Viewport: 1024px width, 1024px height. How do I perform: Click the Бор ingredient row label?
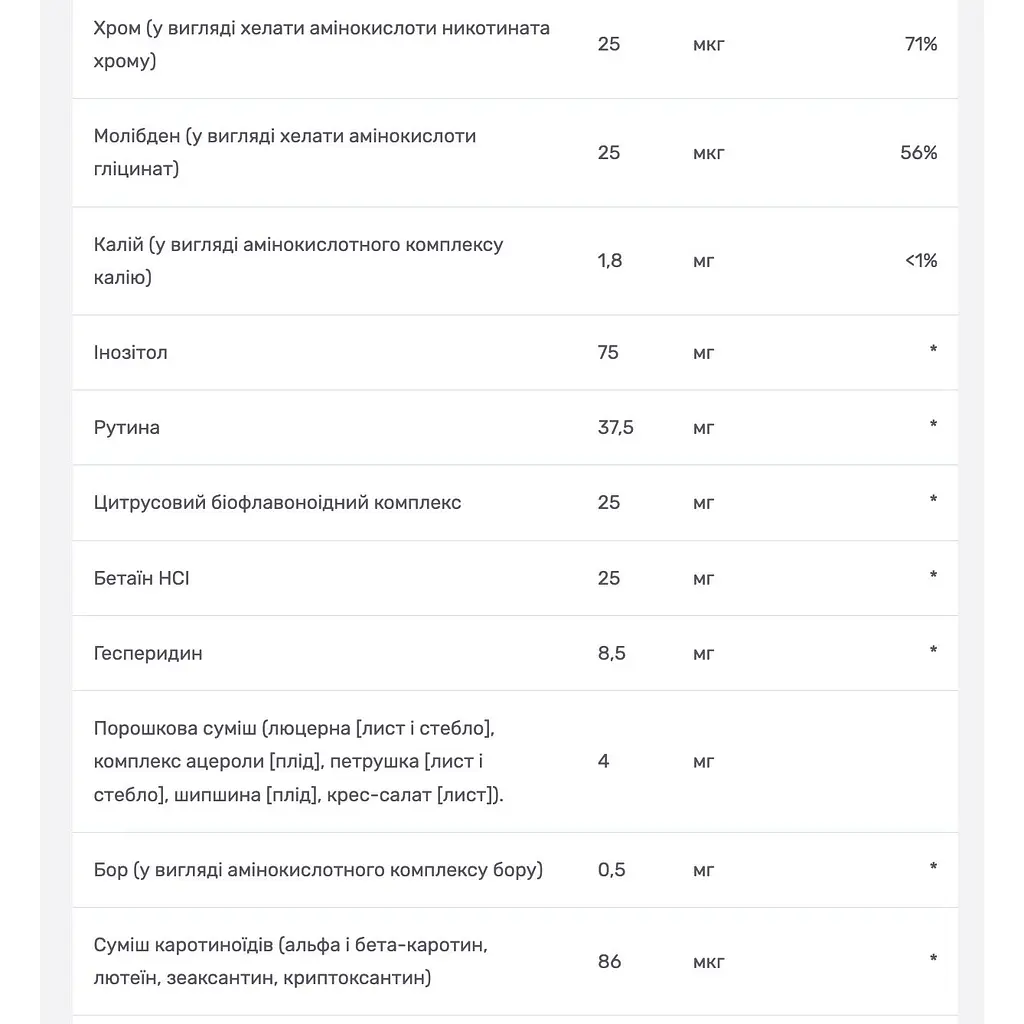click(318, 870)
